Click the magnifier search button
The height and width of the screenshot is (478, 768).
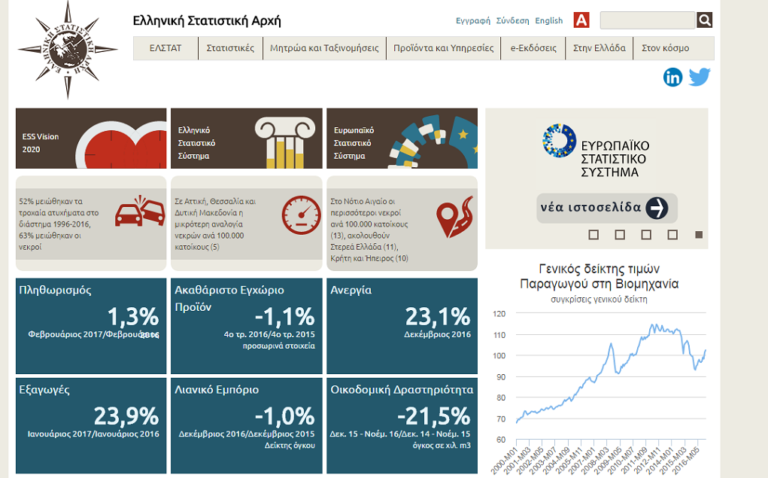tap(704, 20)
